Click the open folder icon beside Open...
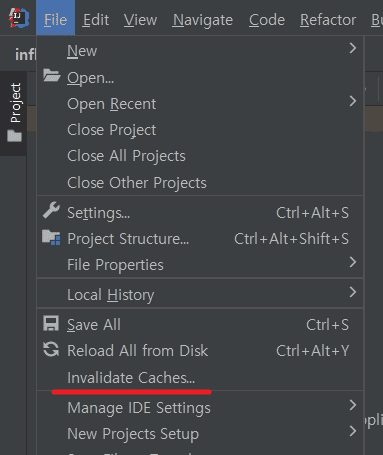The image size is (383, 455). click(52, 76)
